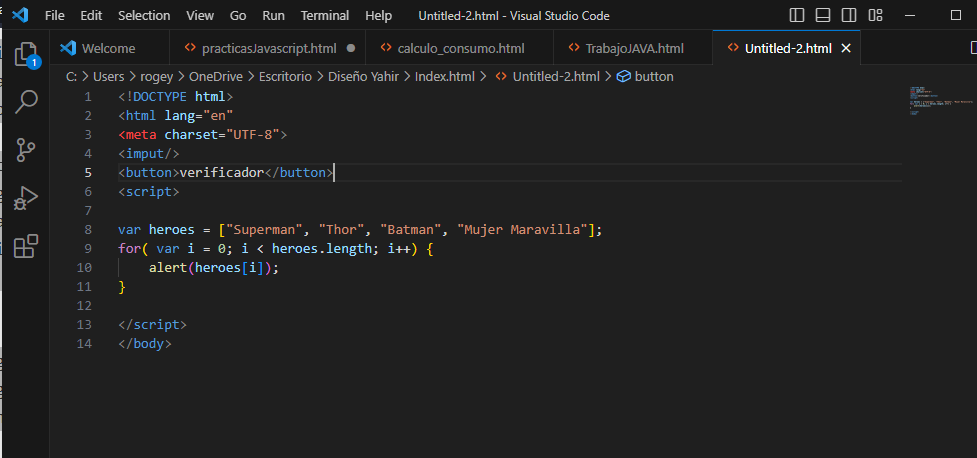977x458 pixels.
Task: Click the "Mujer Maravilla" string
Action: (x=522, y=229)
